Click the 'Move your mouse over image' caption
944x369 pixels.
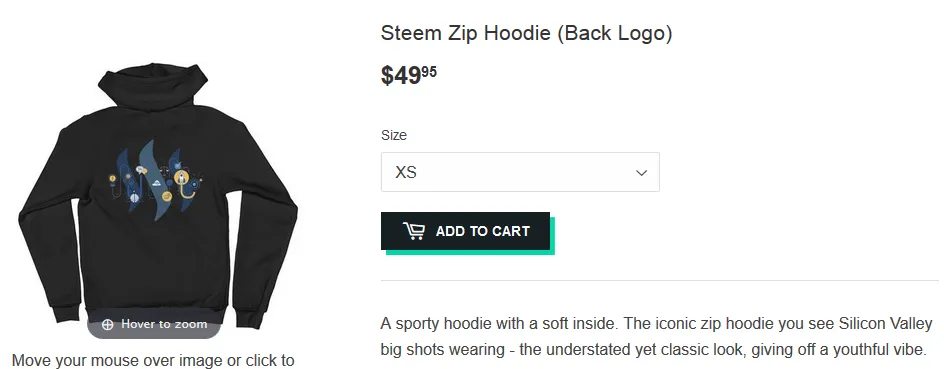click(153, 361)
